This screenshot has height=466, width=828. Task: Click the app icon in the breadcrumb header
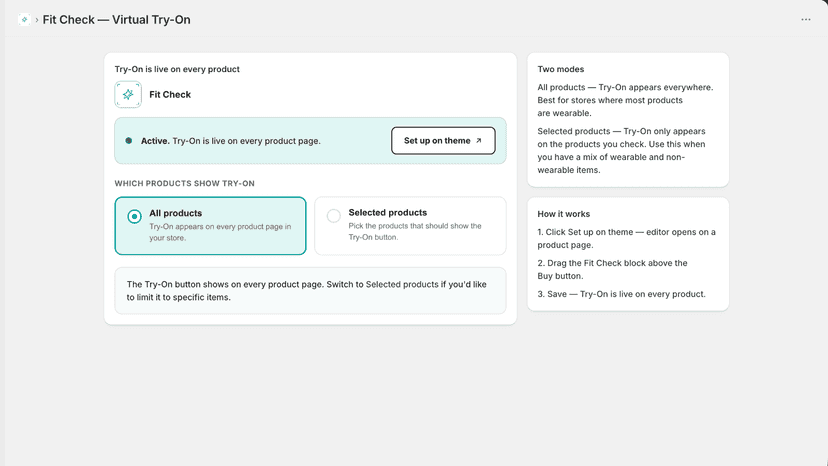click(24, 20)
